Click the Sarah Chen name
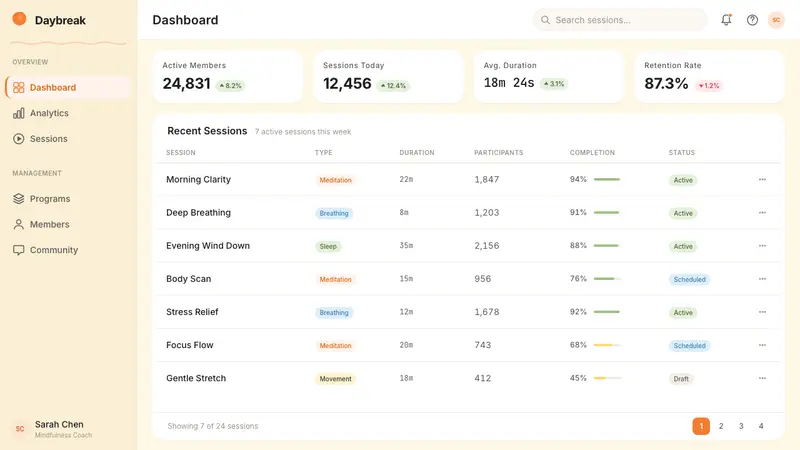Image resolution: width=800 pixels, height=450 pixels. pos(59,424)
